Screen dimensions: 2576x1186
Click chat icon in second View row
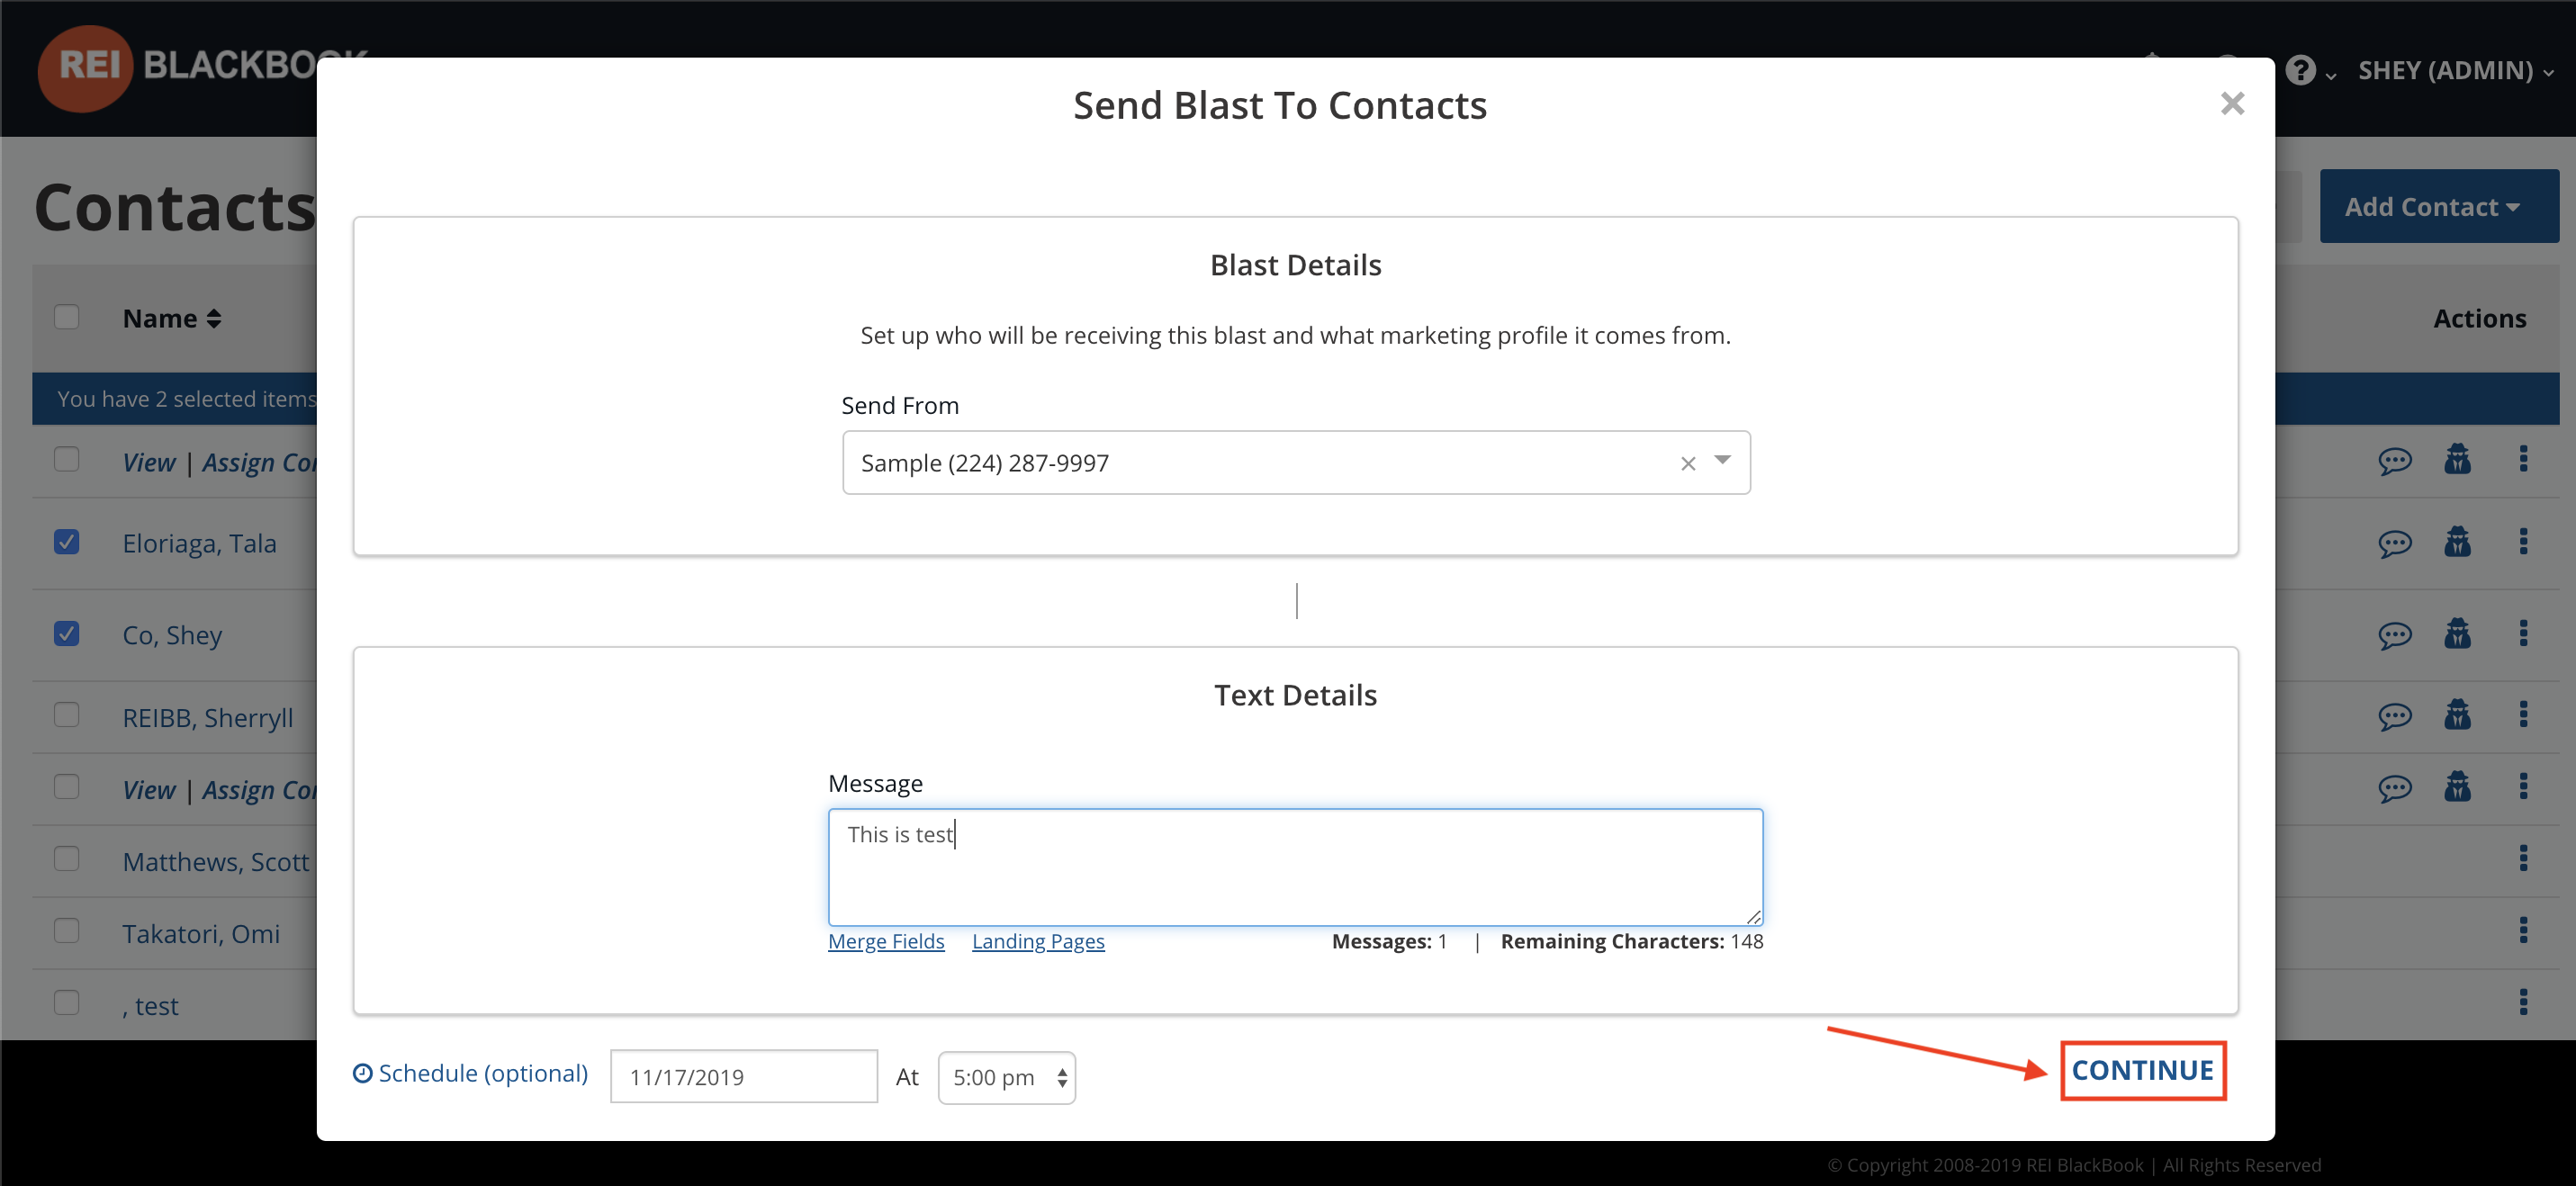(x=2395, y=789)
